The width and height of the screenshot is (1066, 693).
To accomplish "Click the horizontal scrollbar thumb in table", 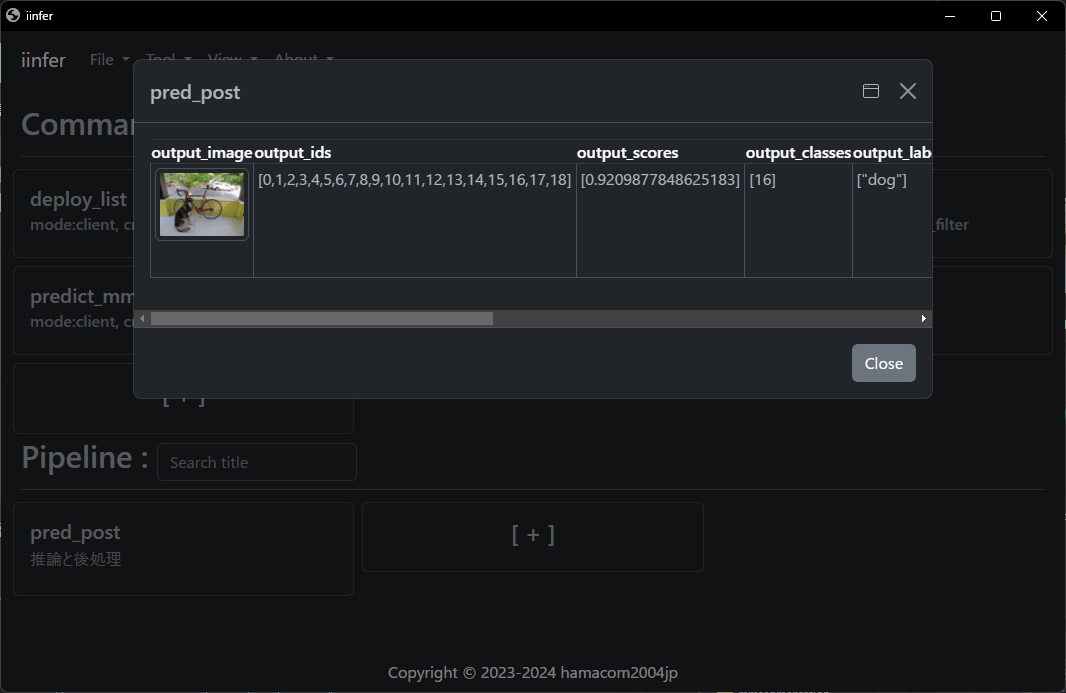I will (321, 319).
